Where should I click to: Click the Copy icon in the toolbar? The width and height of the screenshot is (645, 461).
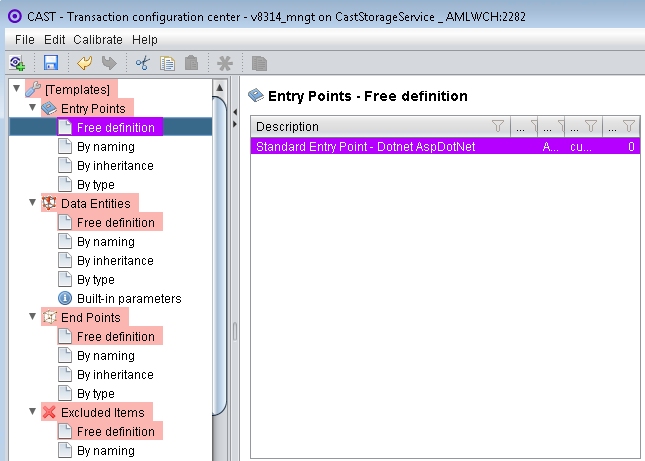(167, 63)
